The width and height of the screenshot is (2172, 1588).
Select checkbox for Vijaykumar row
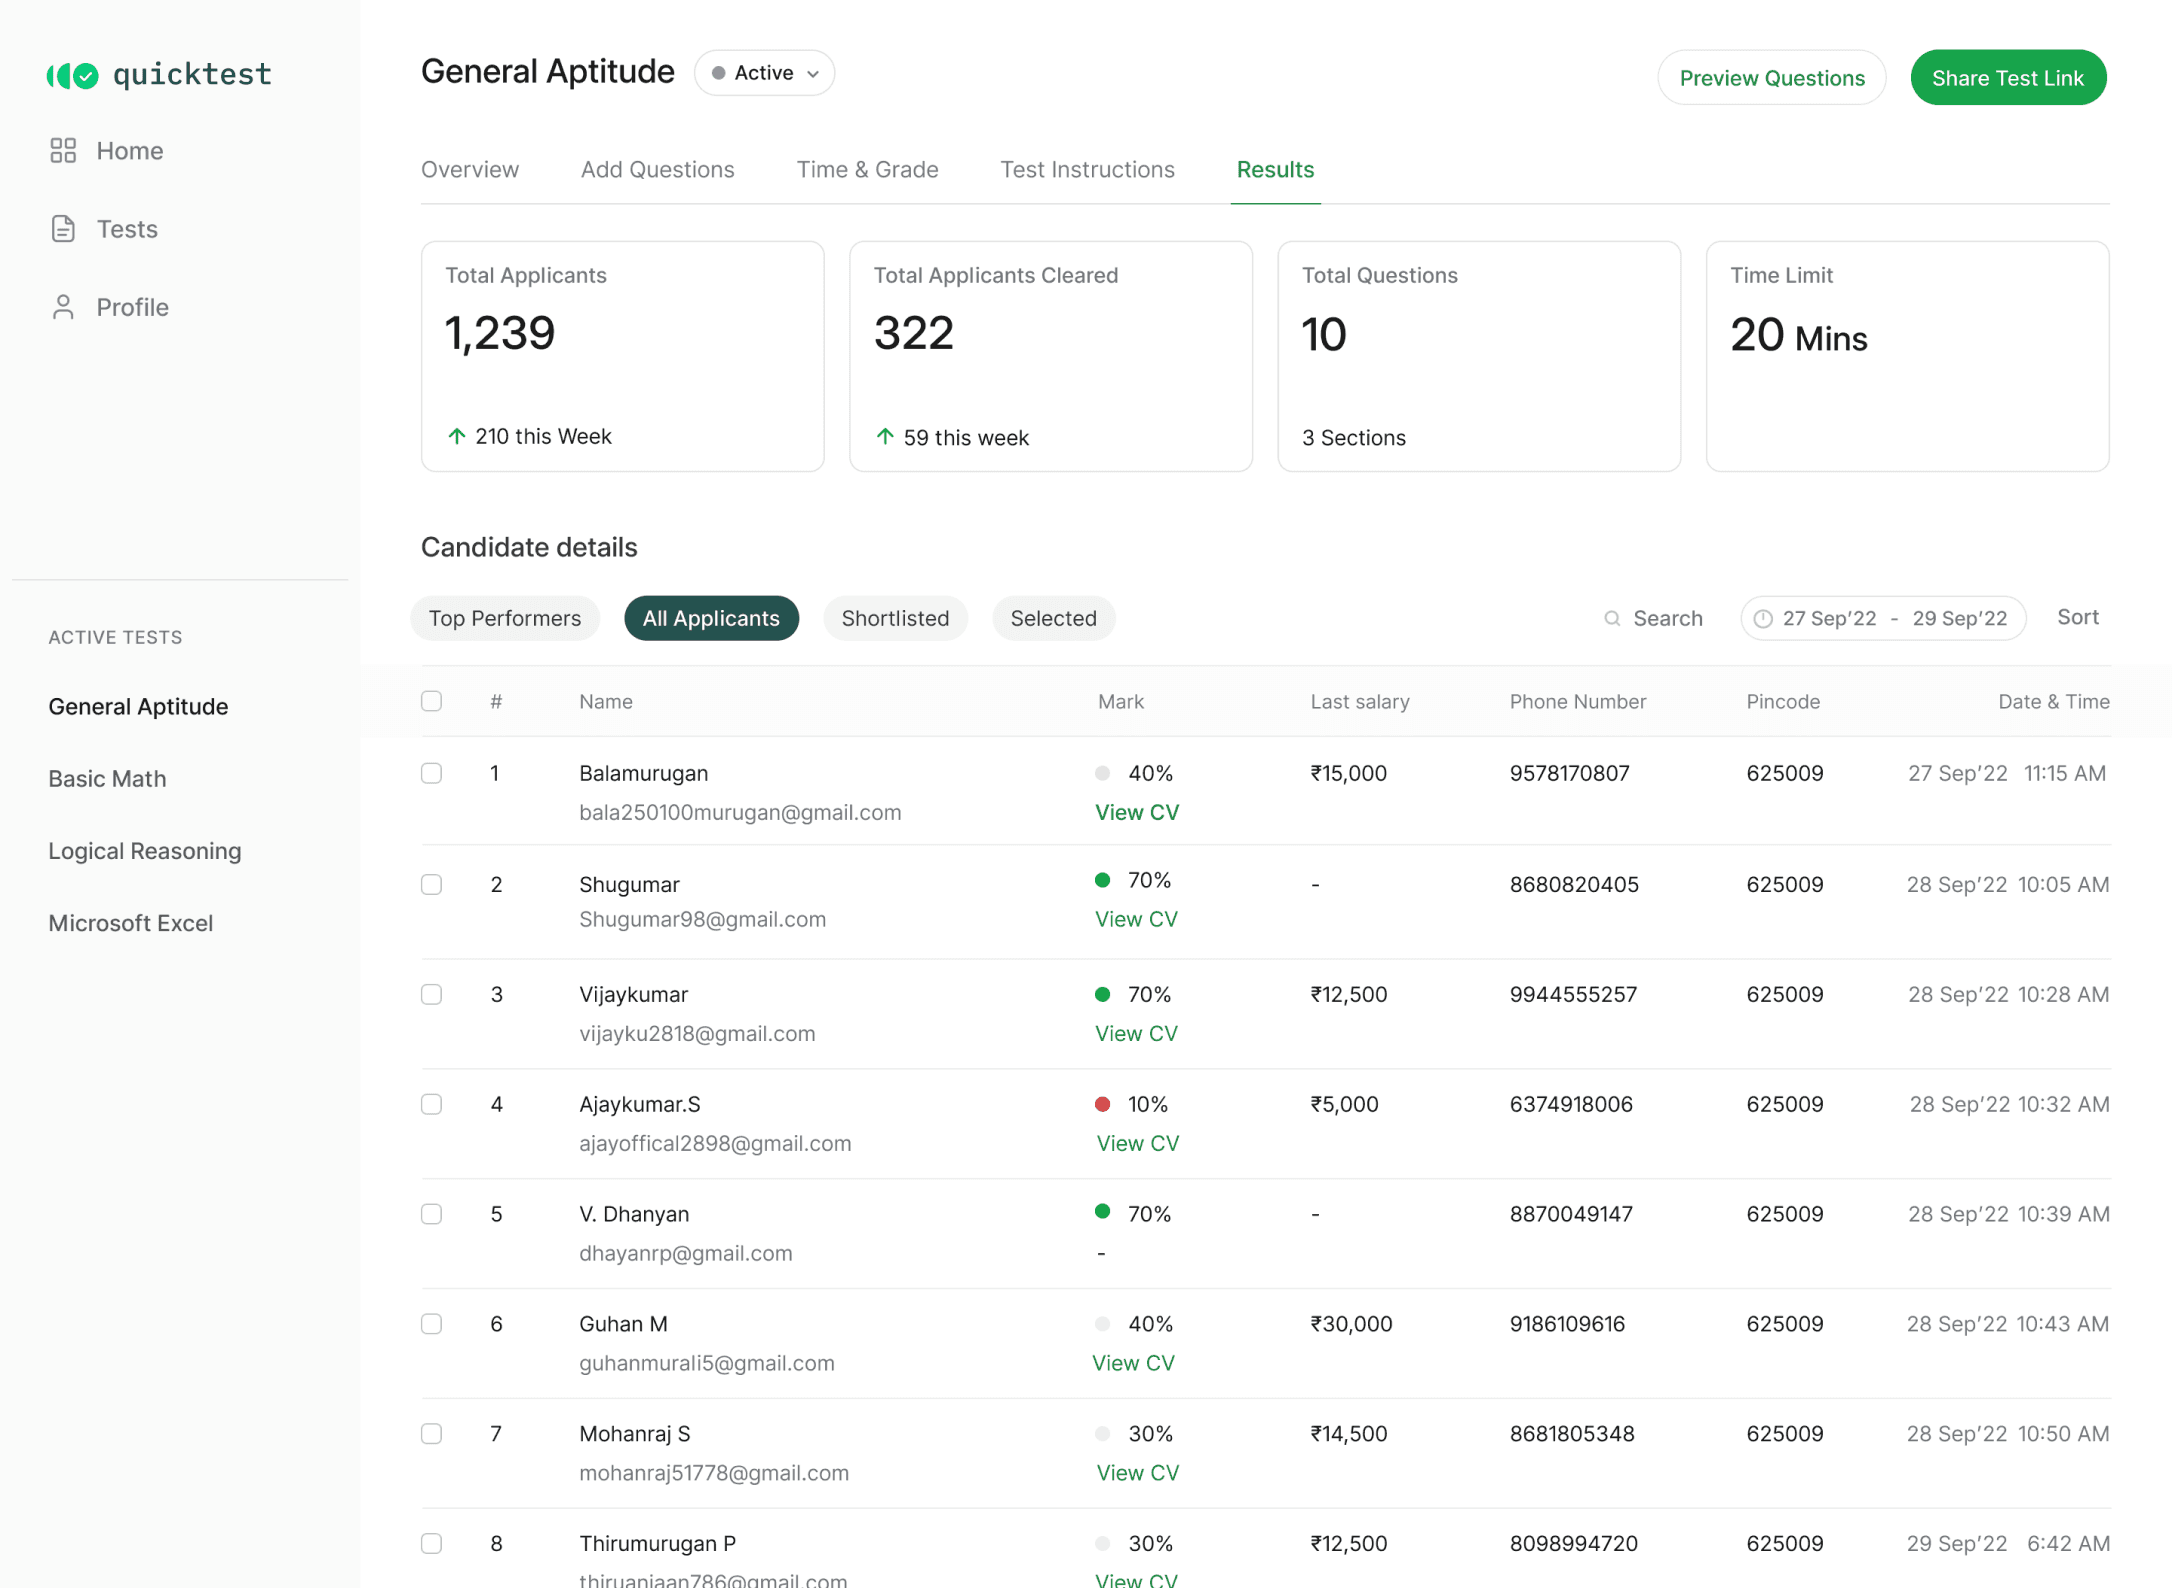pyautogui.click(x=431, y=994)
